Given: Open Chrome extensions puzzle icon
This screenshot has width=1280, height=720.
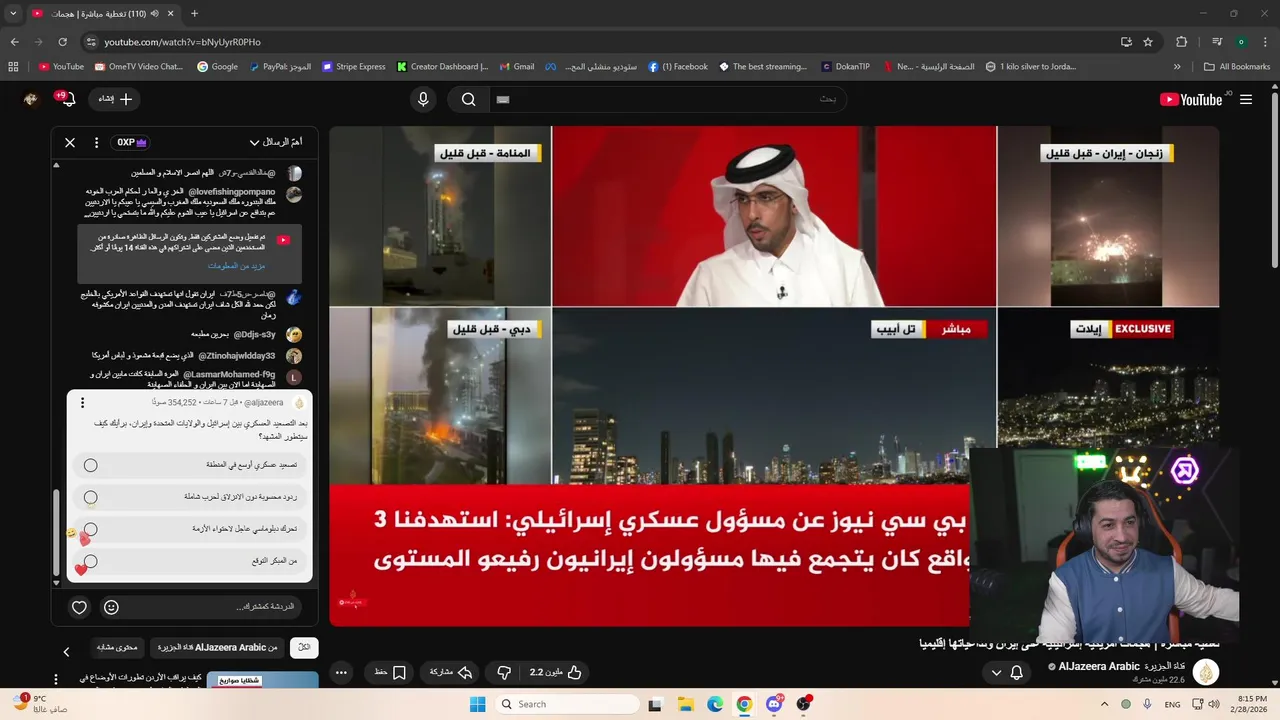Looking at the screenshot, I should tap(1181, 42).
